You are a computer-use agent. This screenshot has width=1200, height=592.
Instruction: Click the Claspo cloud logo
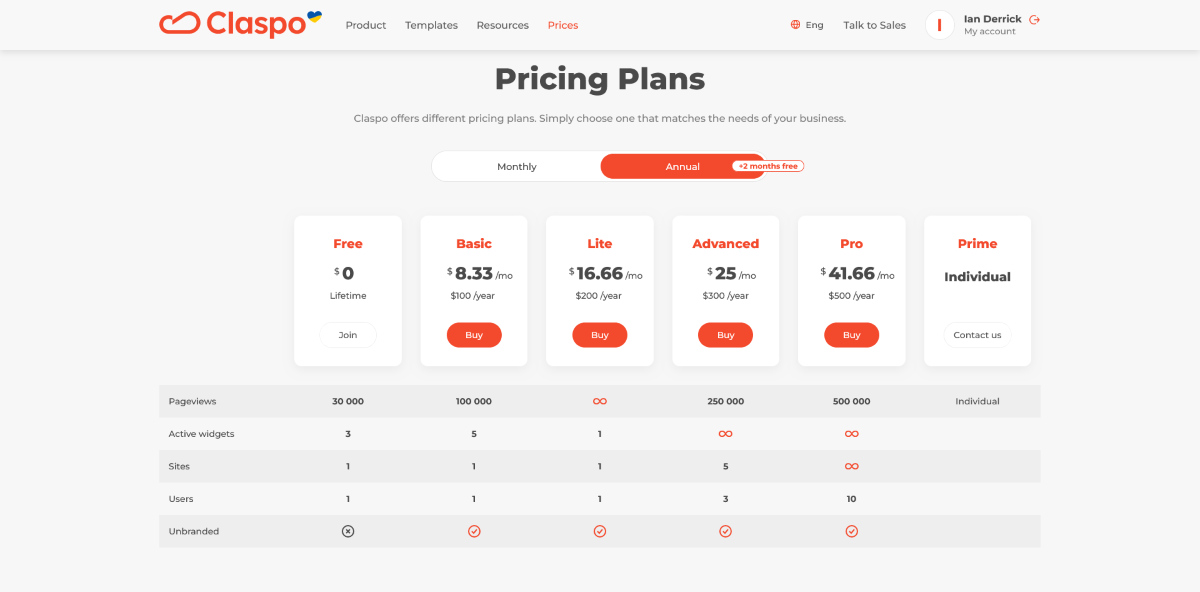180,23
